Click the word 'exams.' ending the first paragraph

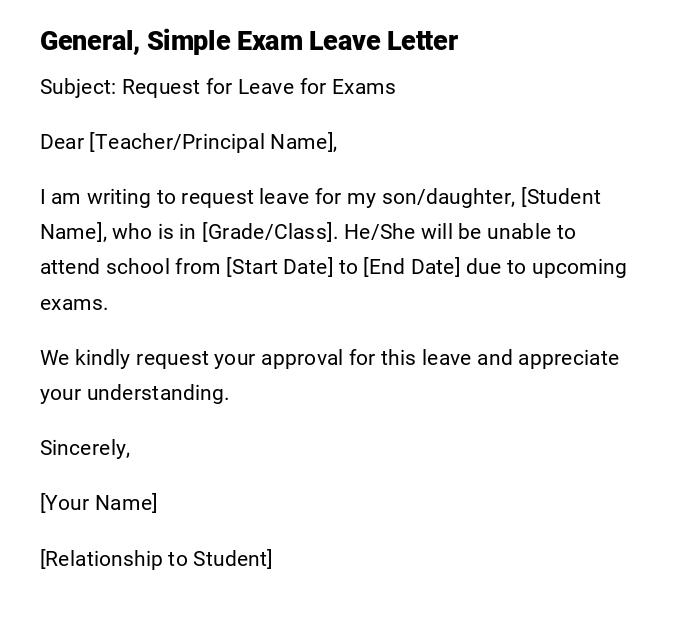74,303
